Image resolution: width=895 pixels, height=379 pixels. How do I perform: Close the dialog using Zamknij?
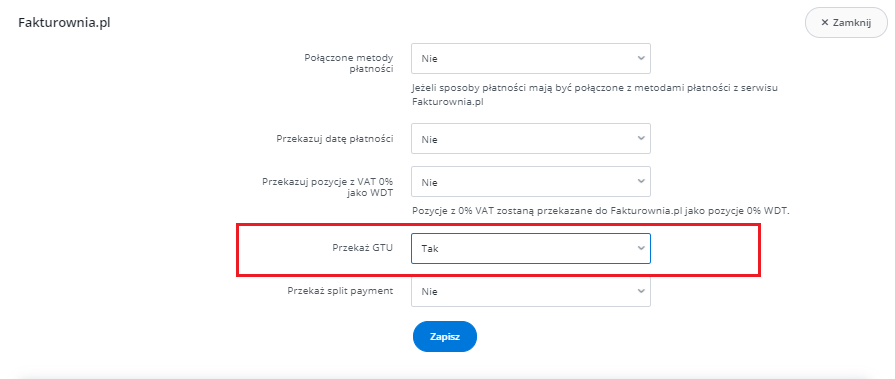click(846, 23)
